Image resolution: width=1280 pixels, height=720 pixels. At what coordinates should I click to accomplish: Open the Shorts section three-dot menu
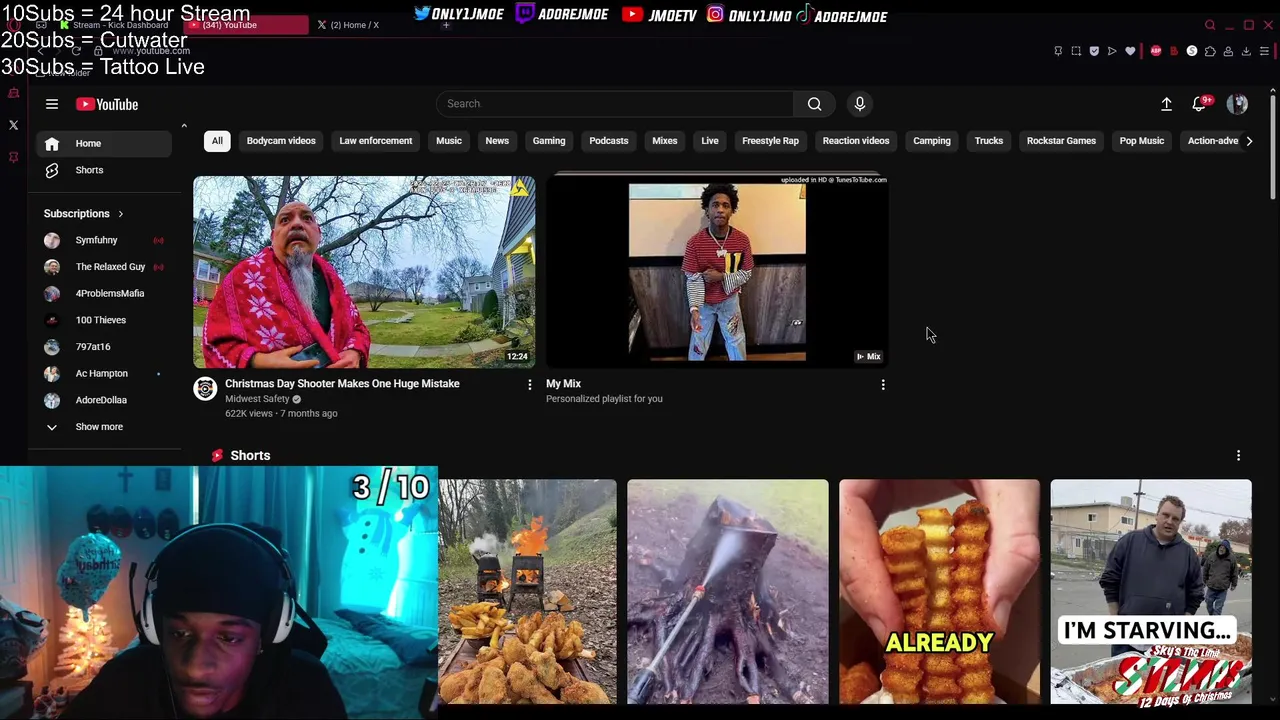(1238, 456)
